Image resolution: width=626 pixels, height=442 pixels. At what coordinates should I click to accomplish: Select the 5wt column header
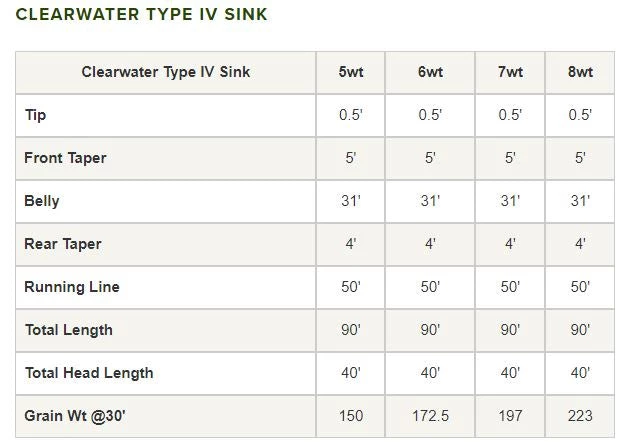coord(351,72)
